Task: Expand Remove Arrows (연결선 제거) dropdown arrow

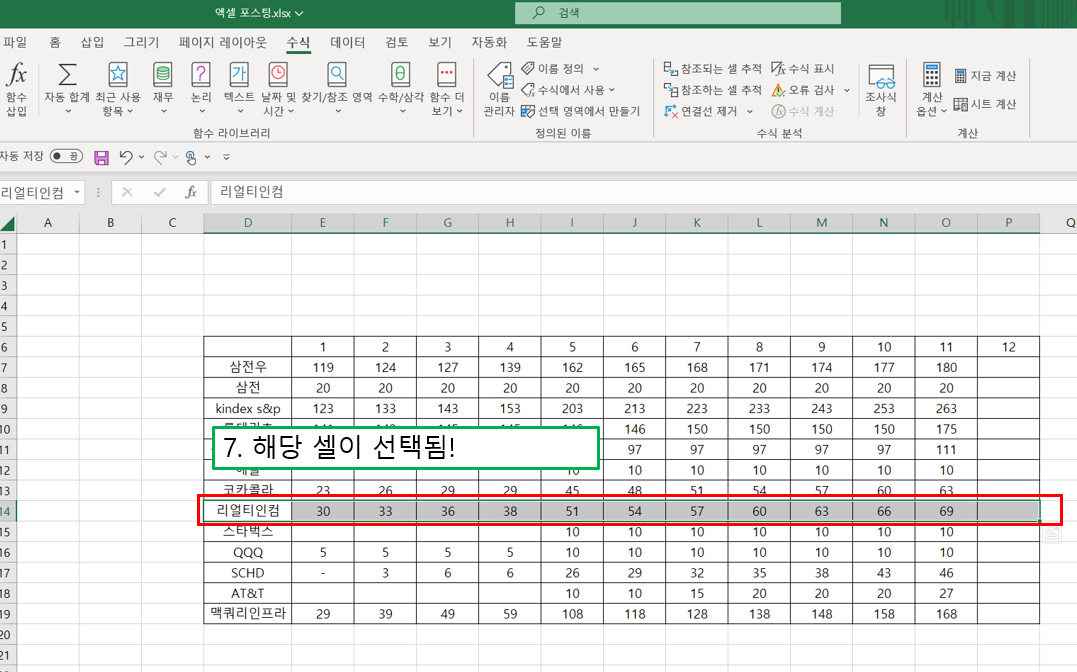Action: (750, 111)
